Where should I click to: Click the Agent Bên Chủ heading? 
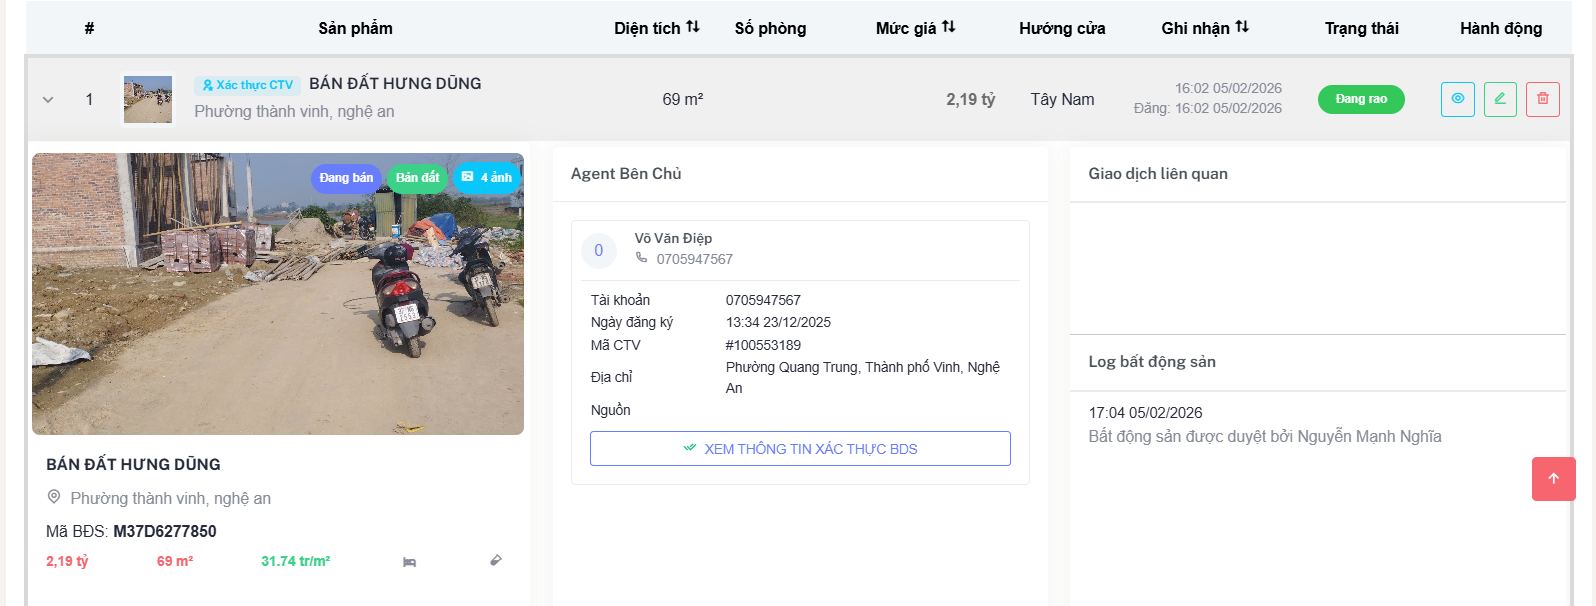click(626, 174)
